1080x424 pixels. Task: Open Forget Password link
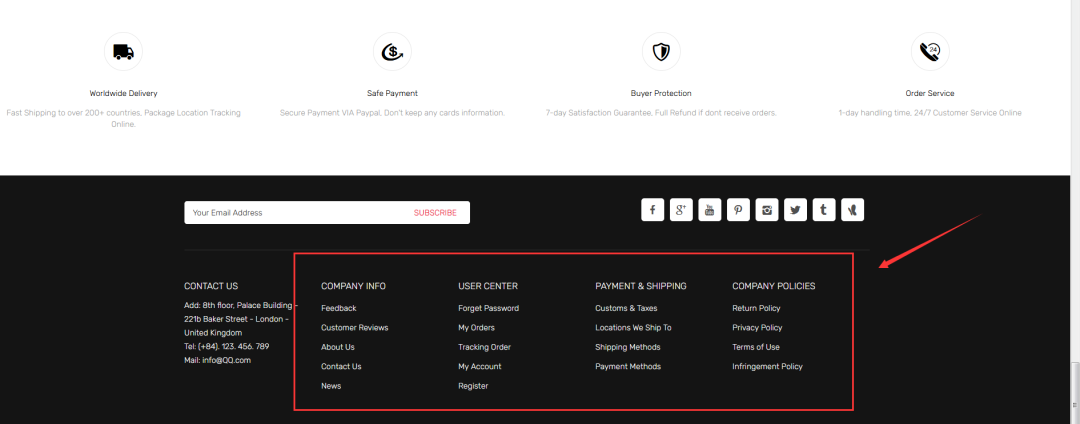click(x=488, y=308)
